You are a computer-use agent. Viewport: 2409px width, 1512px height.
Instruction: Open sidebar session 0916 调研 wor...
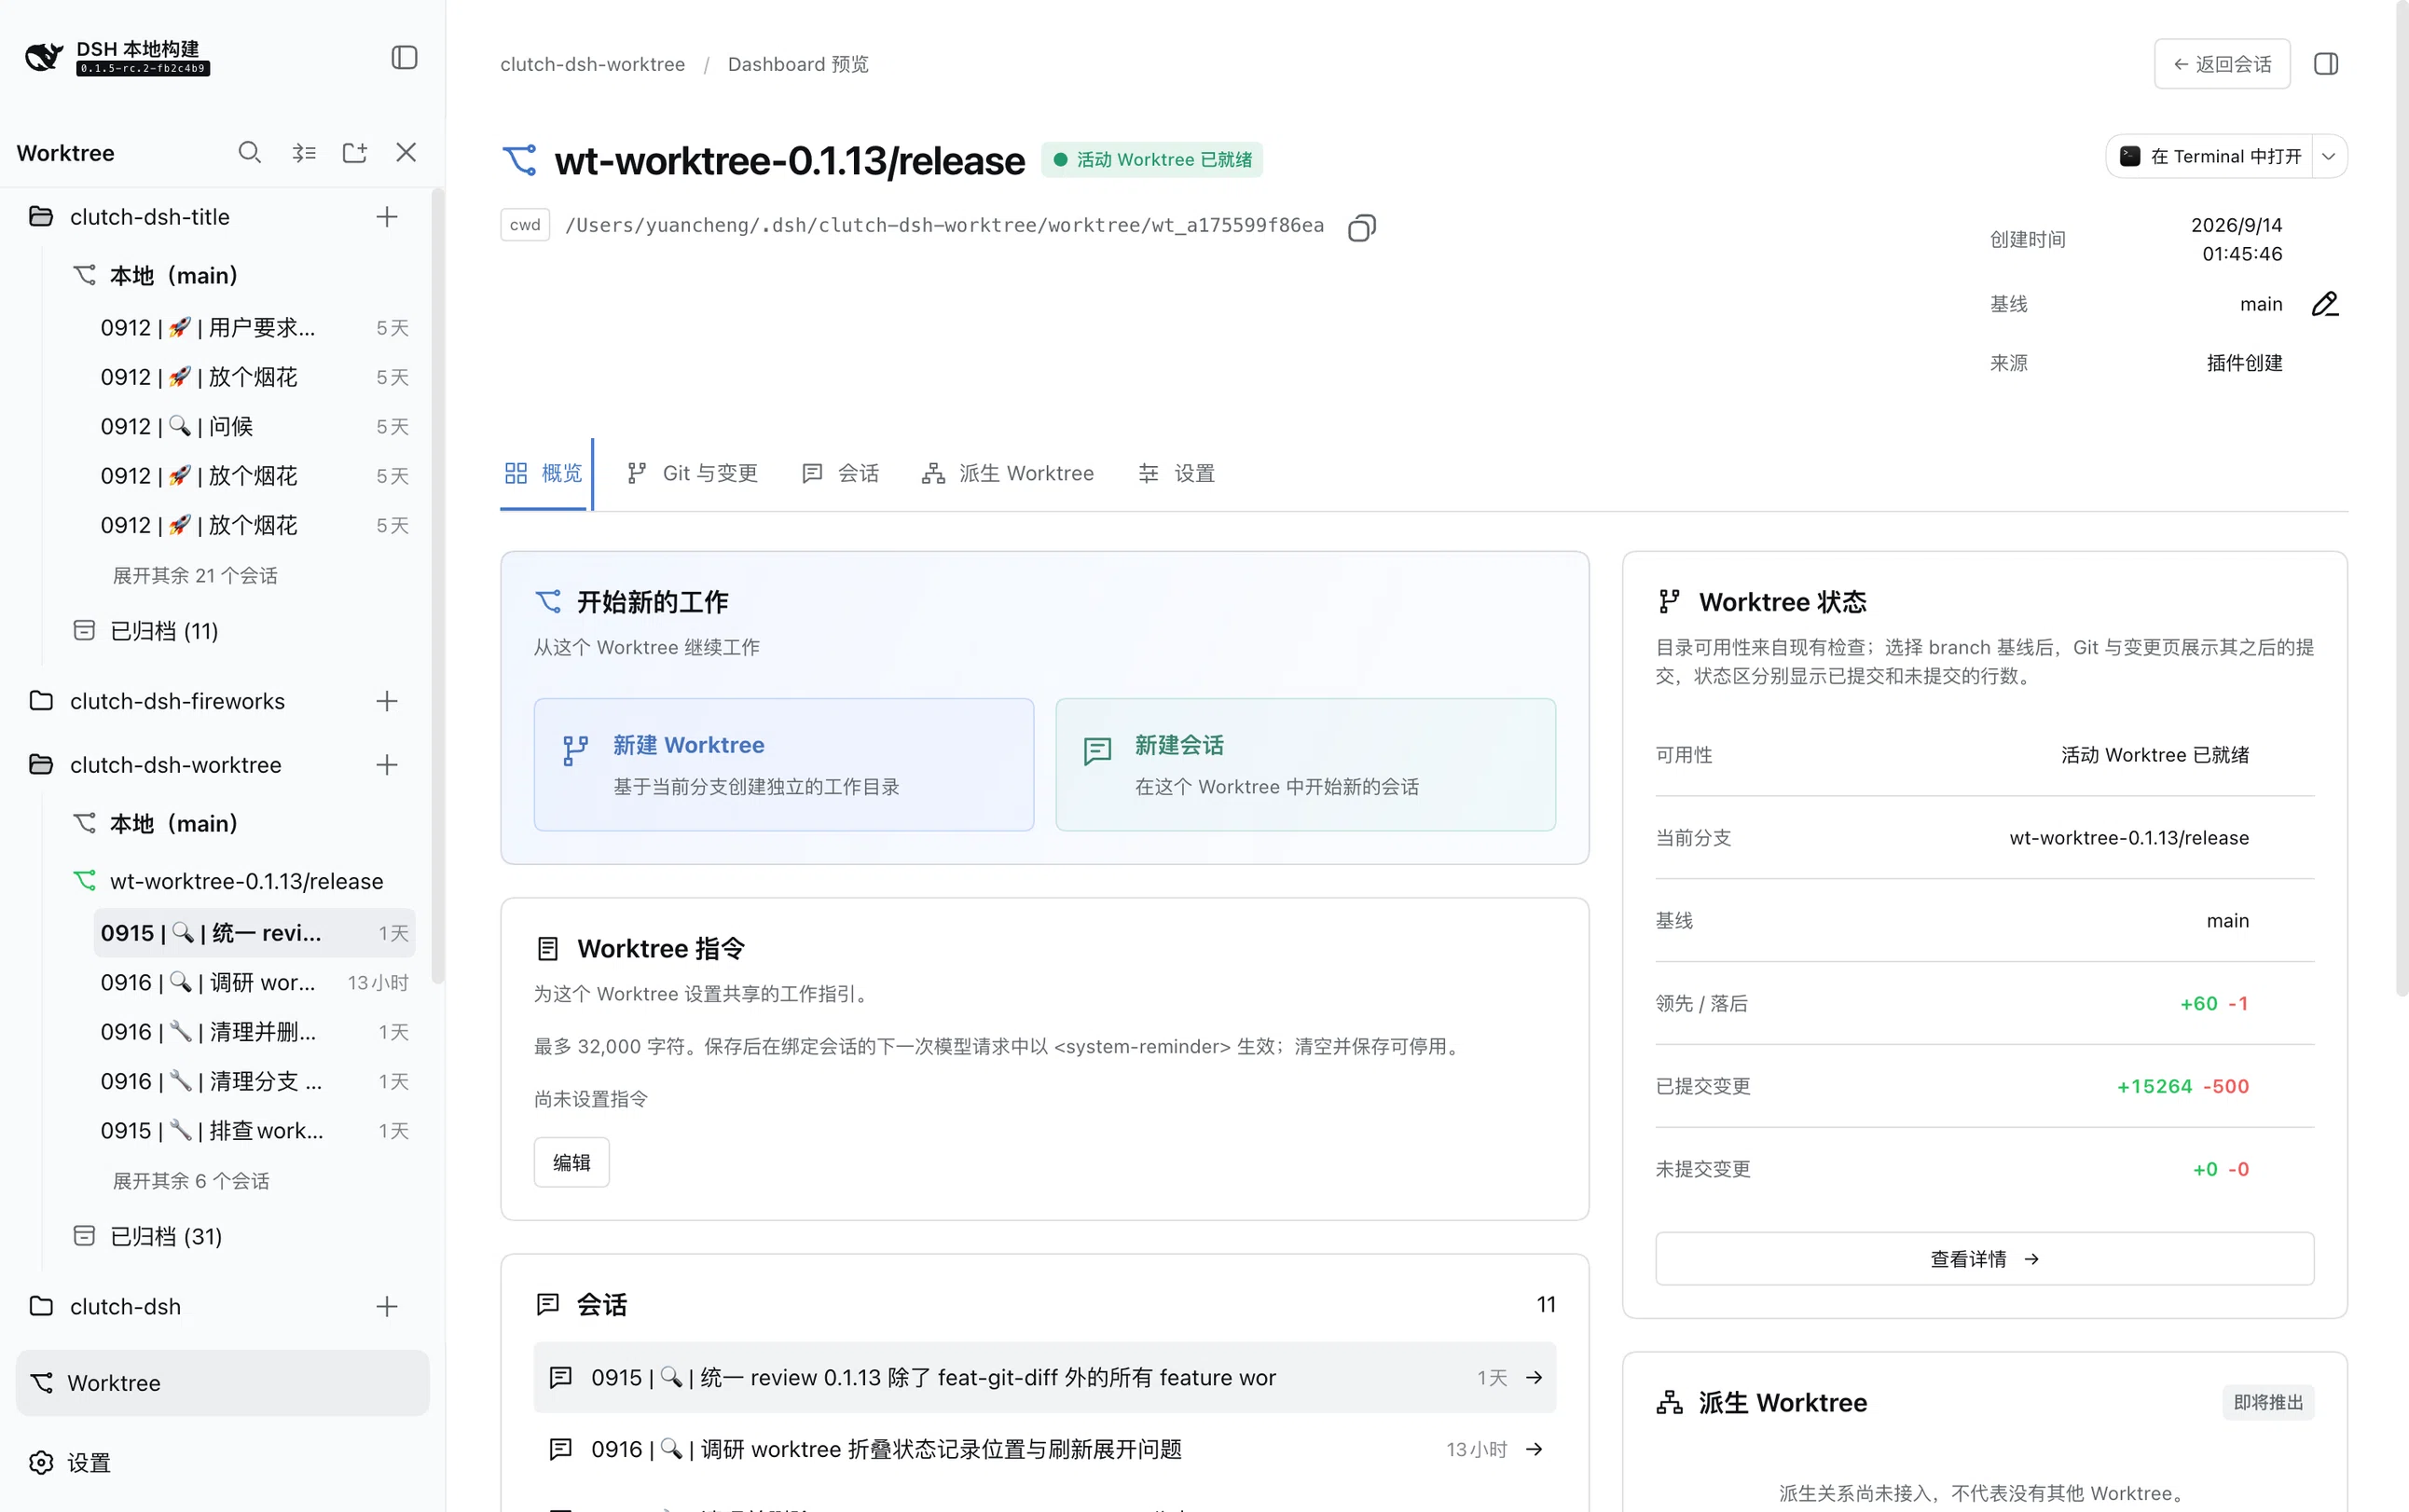coord(255,983)
